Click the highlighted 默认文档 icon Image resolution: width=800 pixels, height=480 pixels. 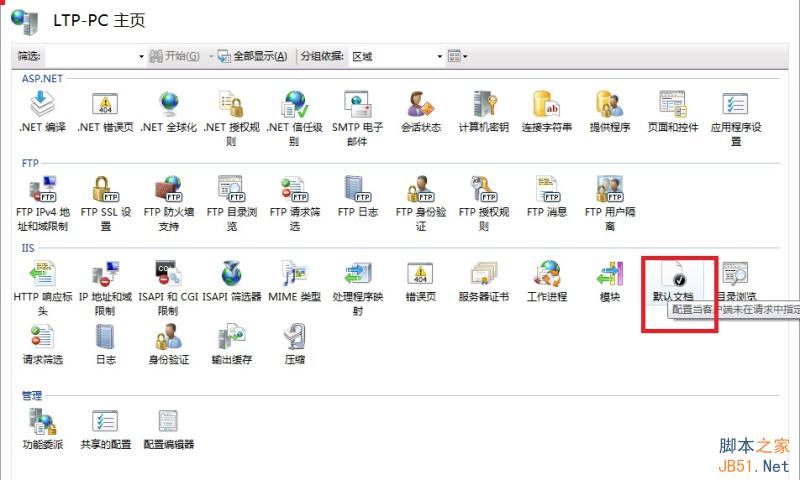672,274
